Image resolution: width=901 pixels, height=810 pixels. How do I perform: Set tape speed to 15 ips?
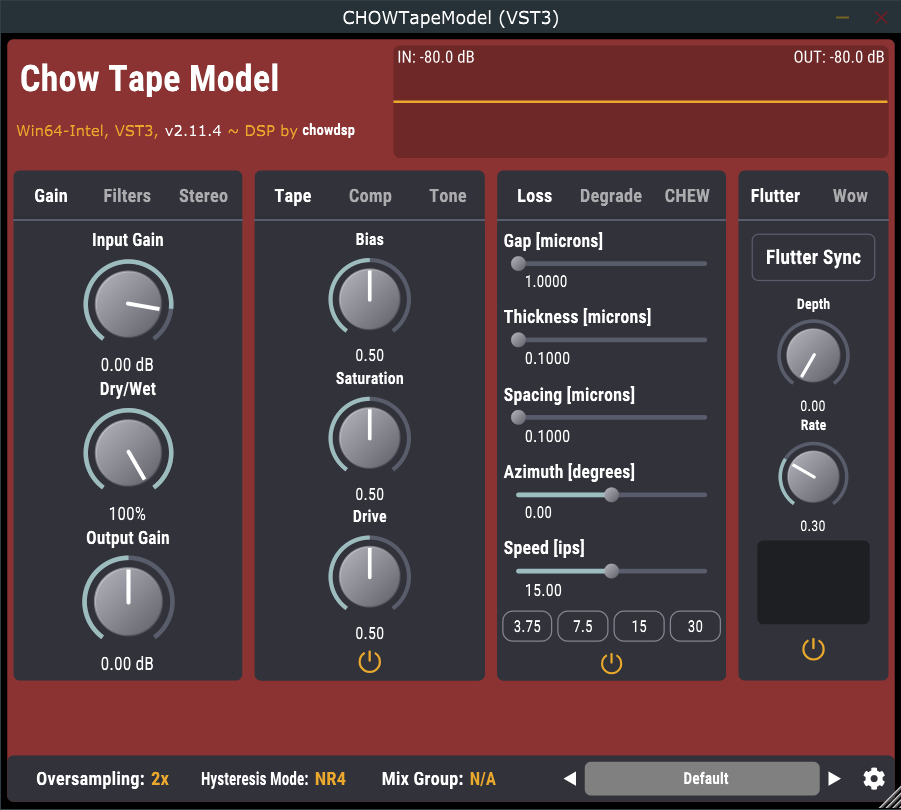pyautogui.click(x=639, y=626)
